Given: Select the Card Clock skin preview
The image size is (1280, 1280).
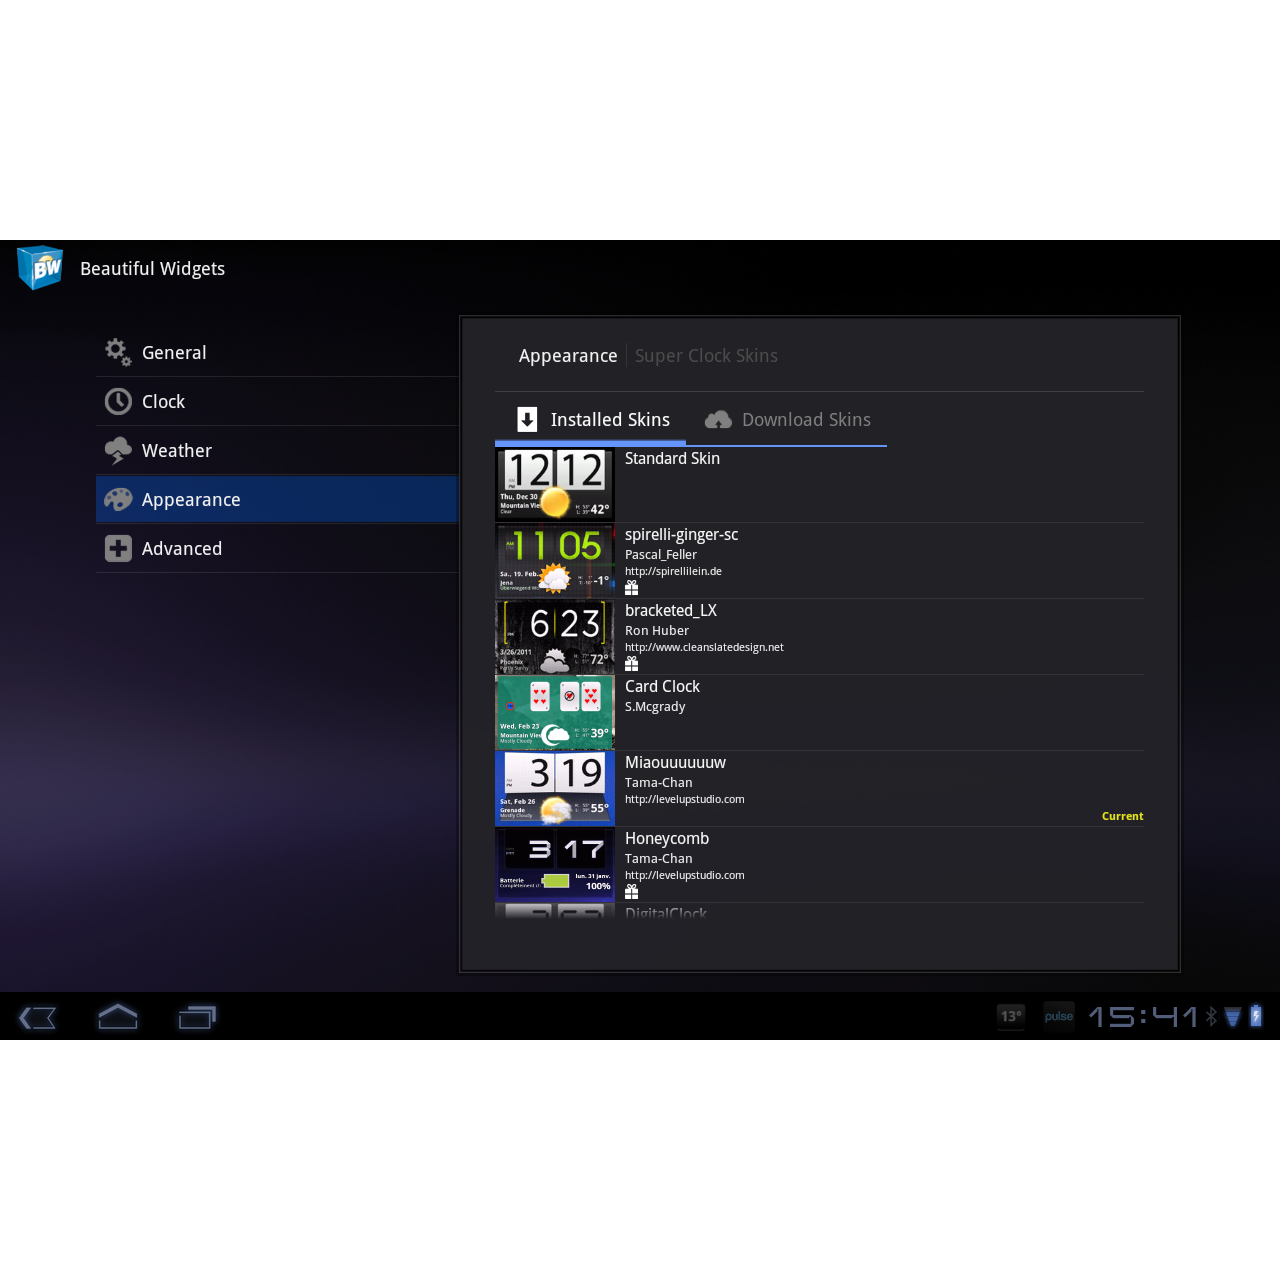Looking at the screenshot, I should 554,713.
